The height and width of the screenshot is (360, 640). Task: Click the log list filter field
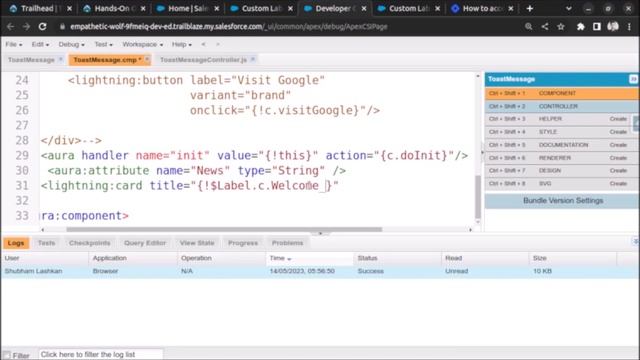point(101,354)
